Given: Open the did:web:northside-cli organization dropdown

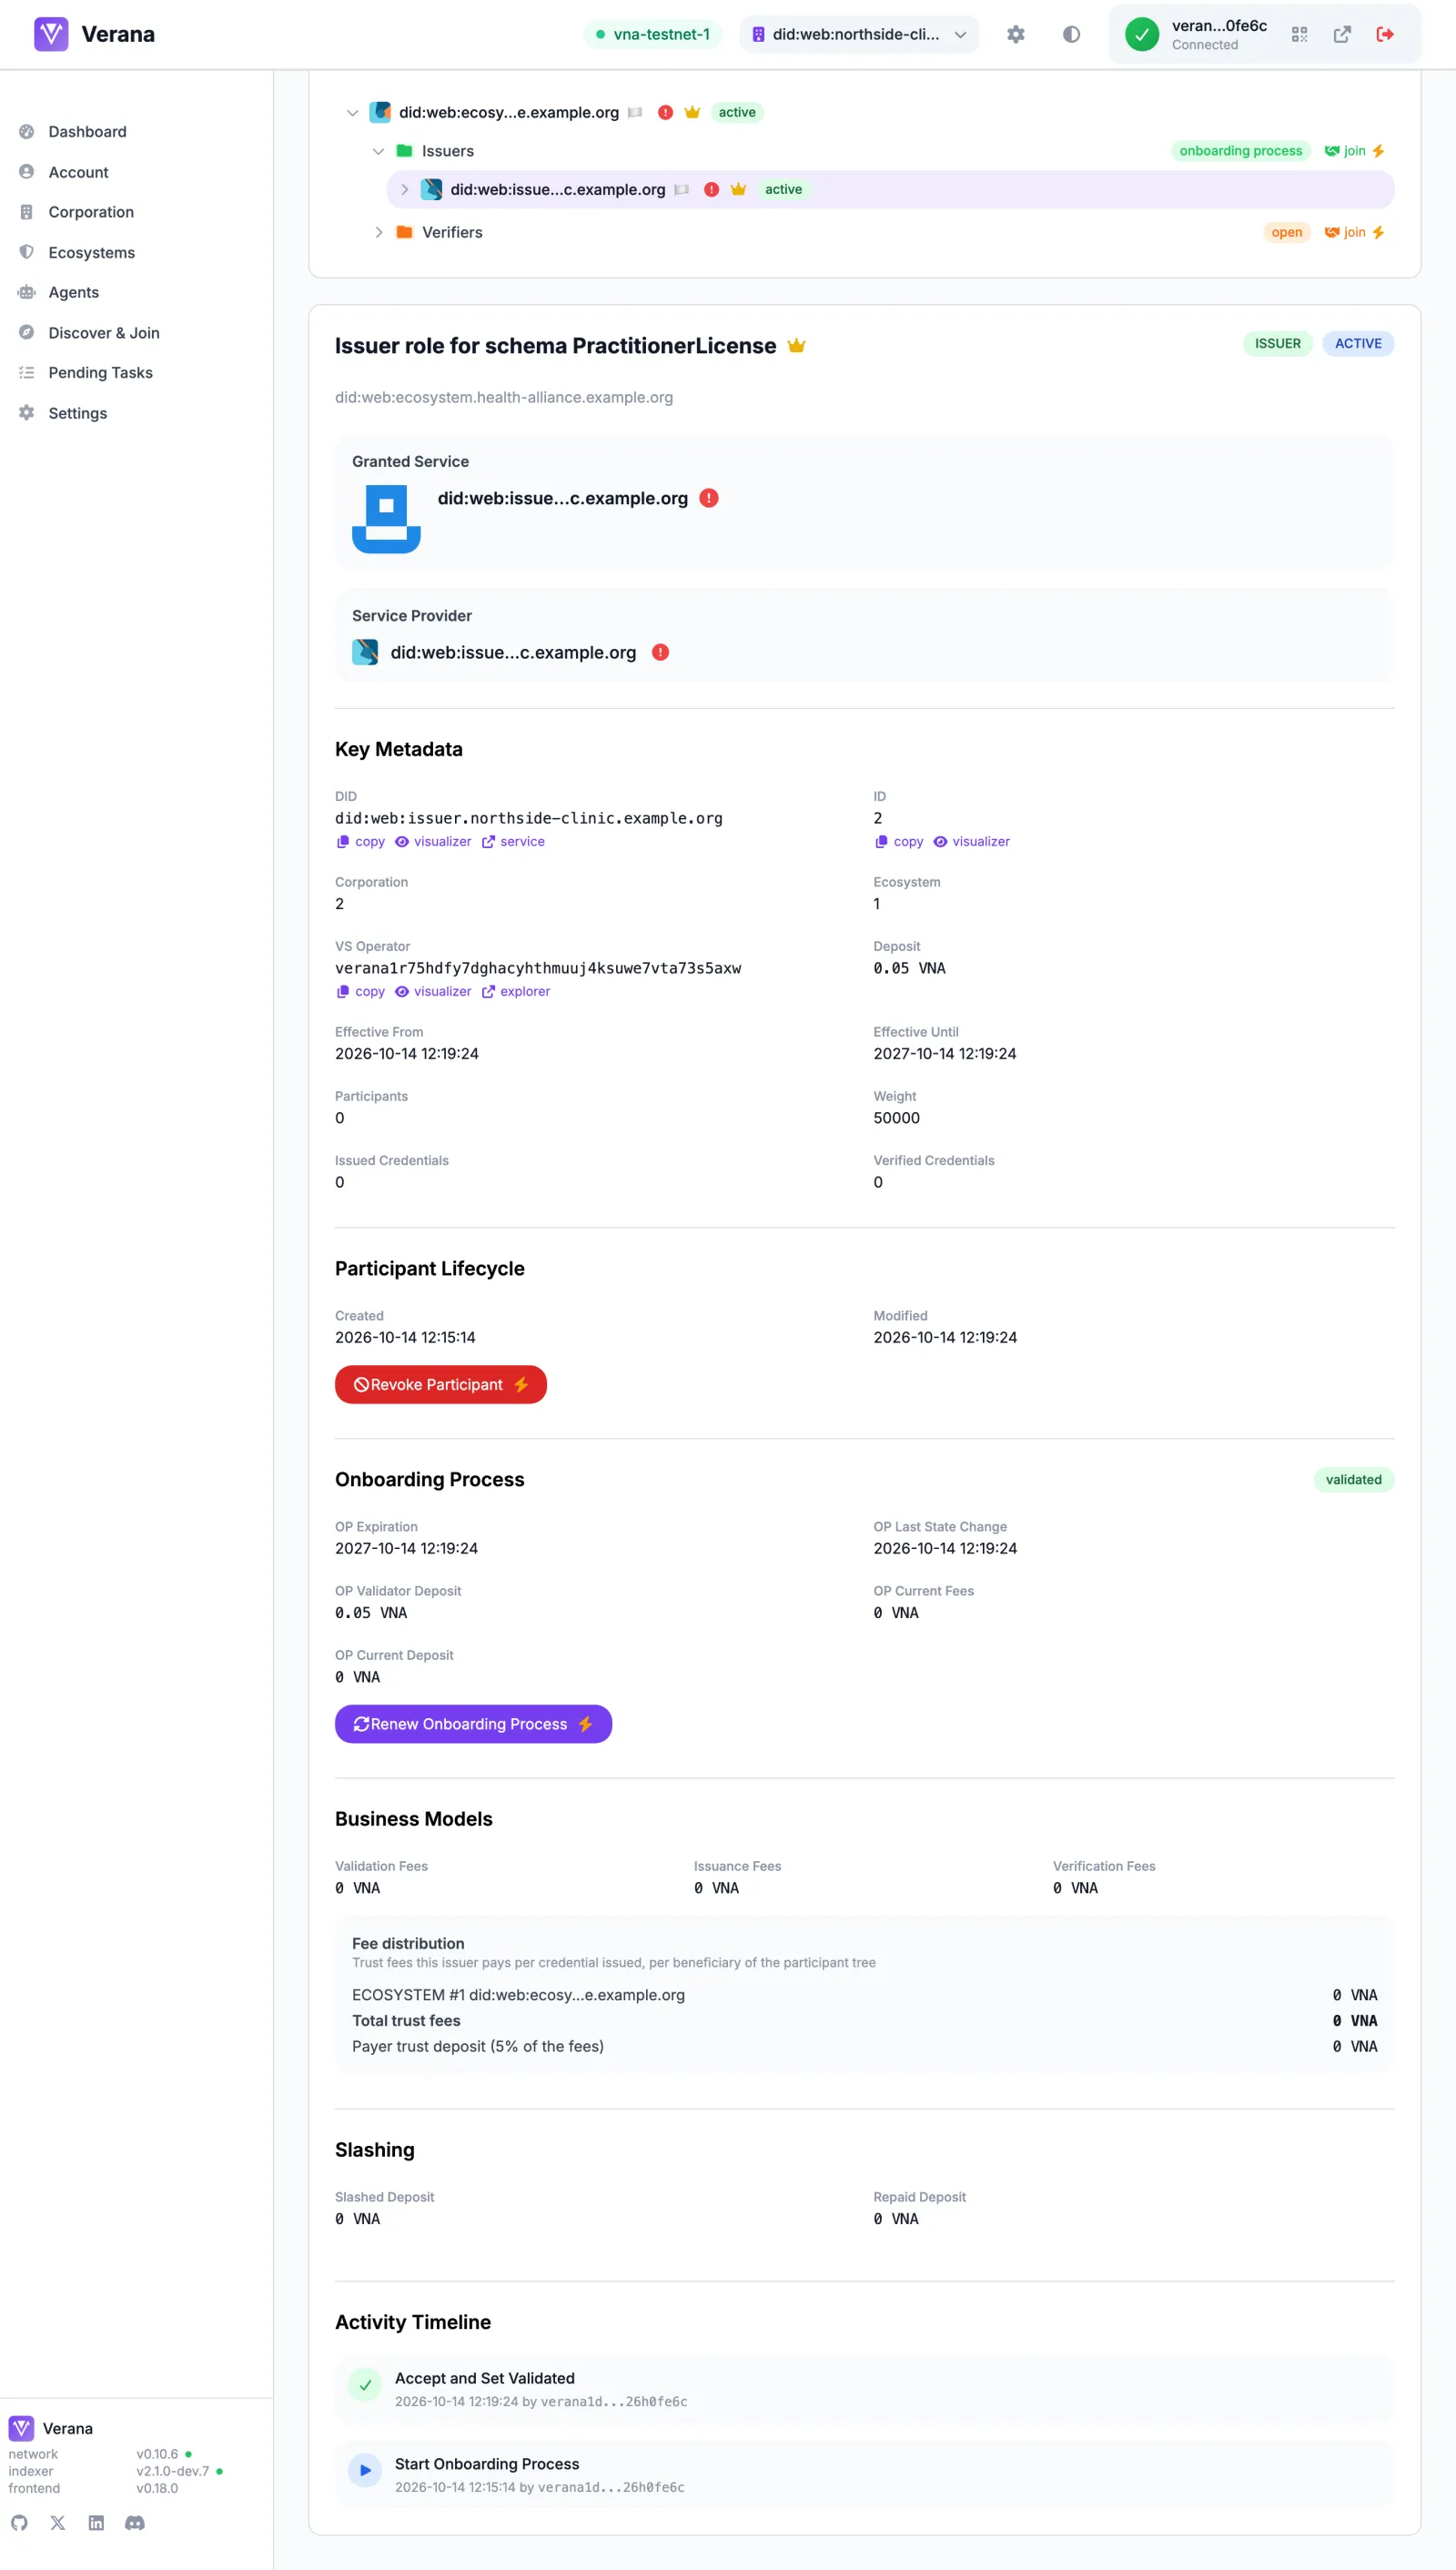Looking at the screenshot, I should (859, 34).
